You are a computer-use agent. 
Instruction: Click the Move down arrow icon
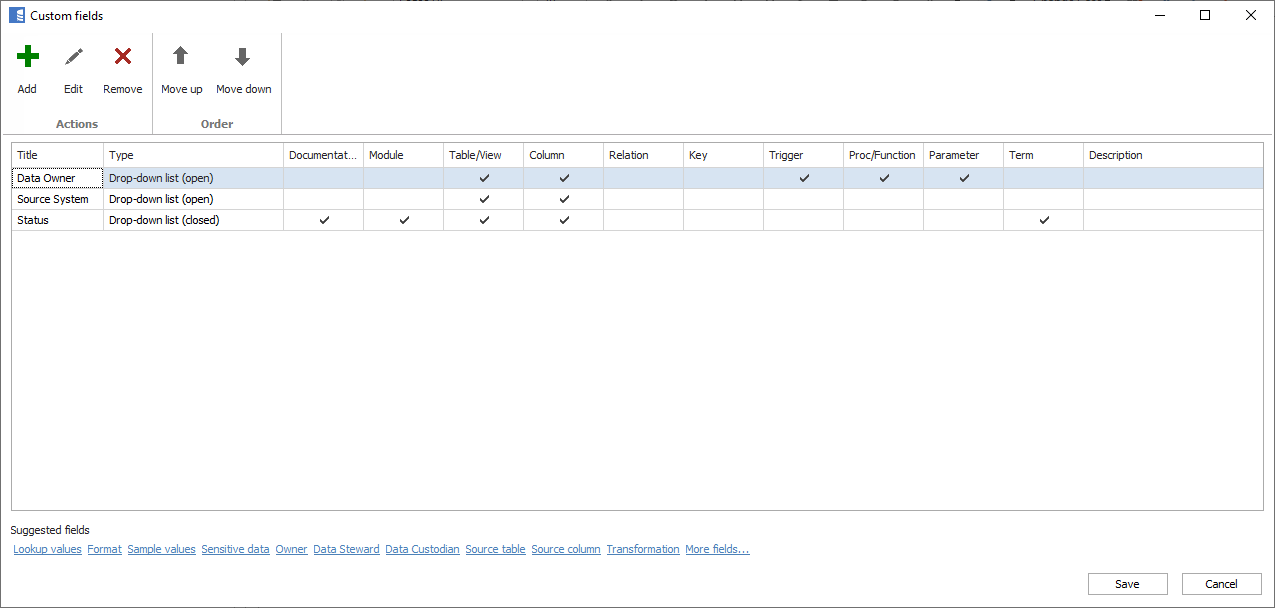pyautogui.click(x=243, y=56)
